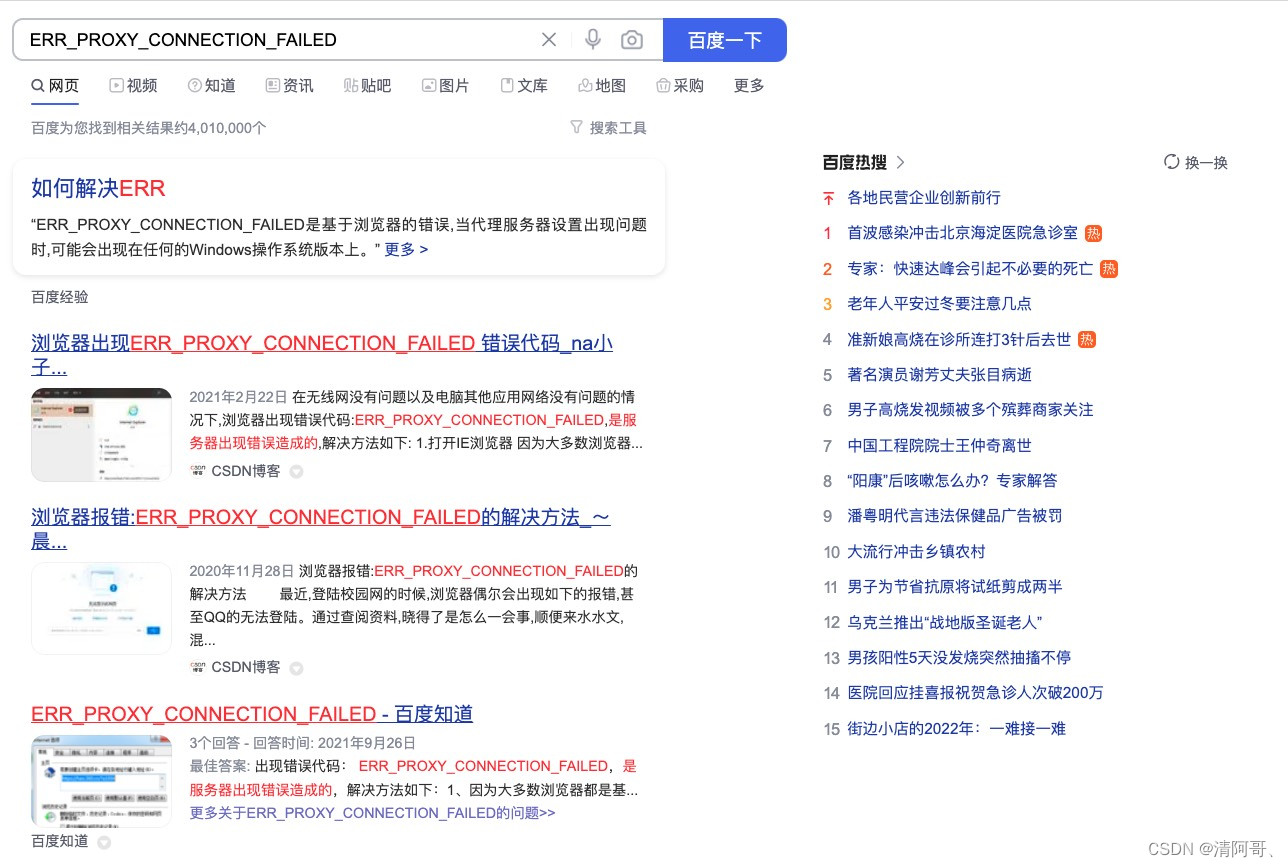
Task: Expand dropdown arrow beside first CSDN博客 source
Action: 296,471
